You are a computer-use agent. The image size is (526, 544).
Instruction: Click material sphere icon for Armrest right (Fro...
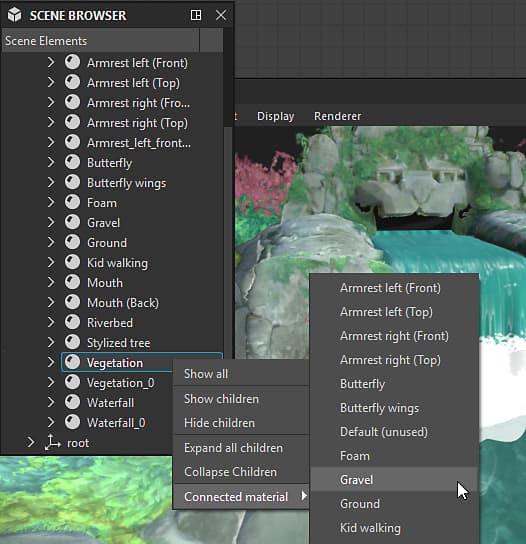pyautogui.click(x=72, y=102)
